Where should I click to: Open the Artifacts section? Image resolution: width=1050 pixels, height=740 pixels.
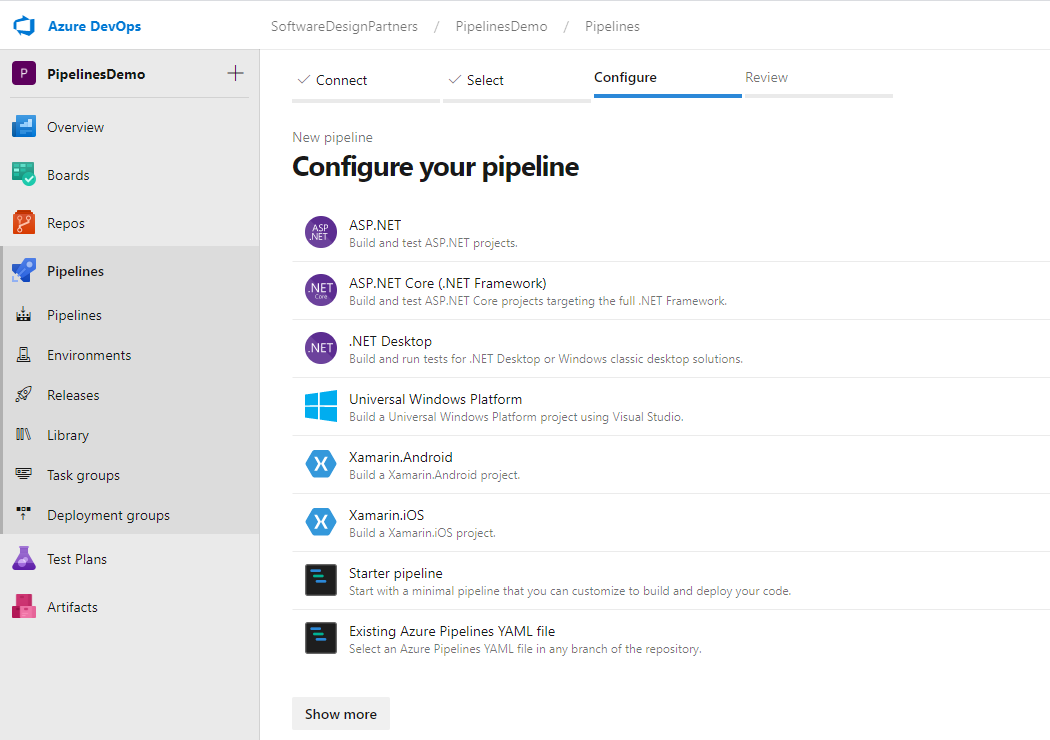75,606
